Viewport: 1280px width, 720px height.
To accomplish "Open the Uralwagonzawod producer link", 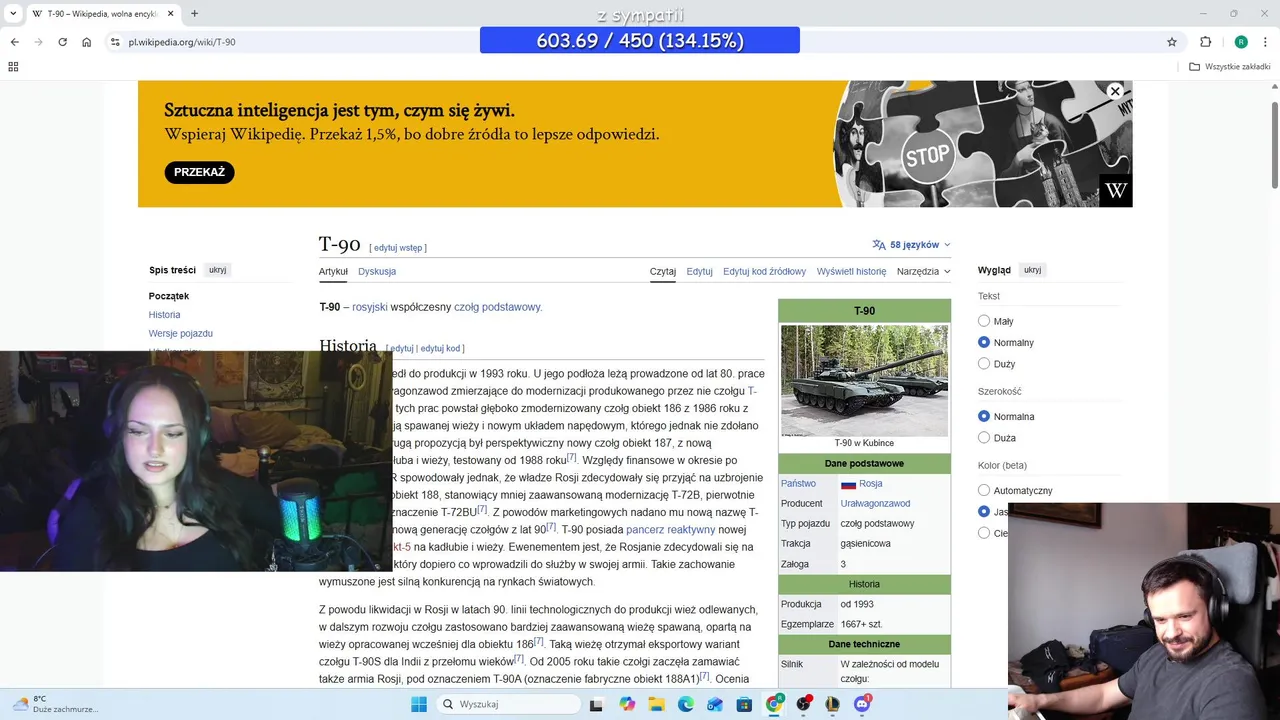I will coord(875,504).
